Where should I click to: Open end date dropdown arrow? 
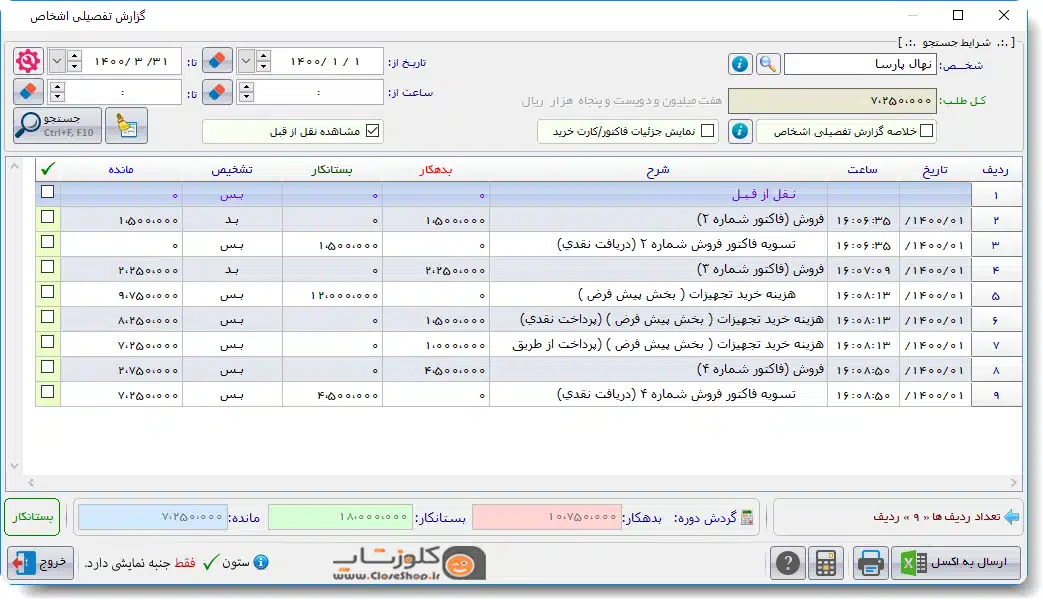click(x=57, y=61)
